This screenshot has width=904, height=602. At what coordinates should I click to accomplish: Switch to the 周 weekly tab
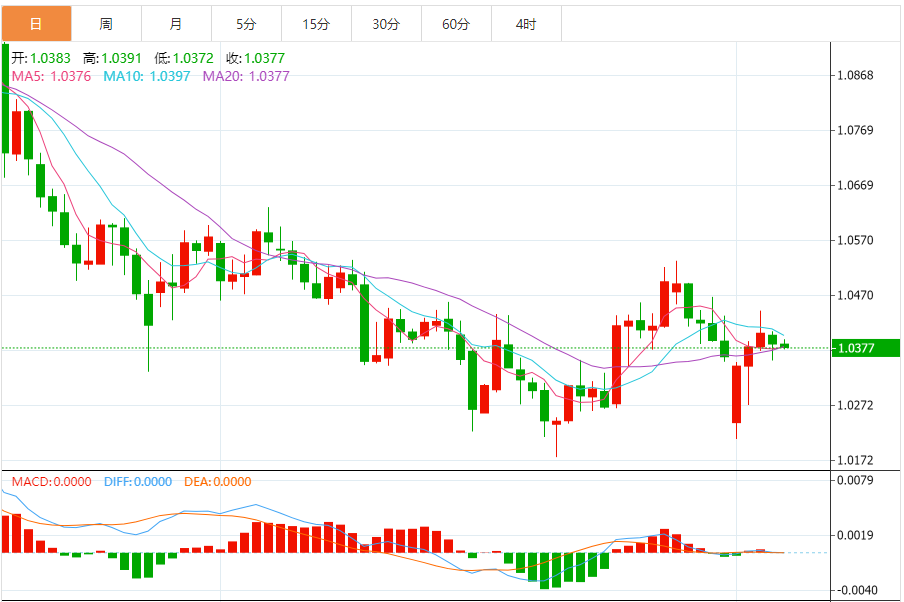coord(106,24)
